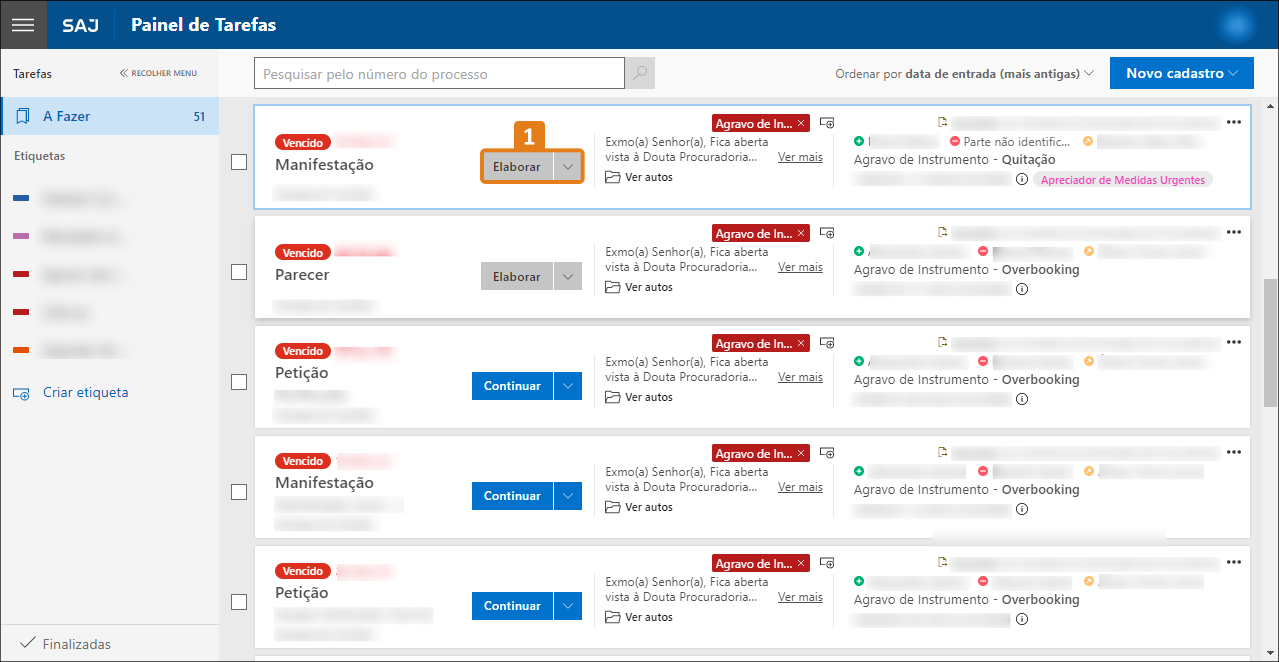Viewport: 1279px width, 662px height.
Task: Select the Parecer task checkbox
Action: coord(239,272)
